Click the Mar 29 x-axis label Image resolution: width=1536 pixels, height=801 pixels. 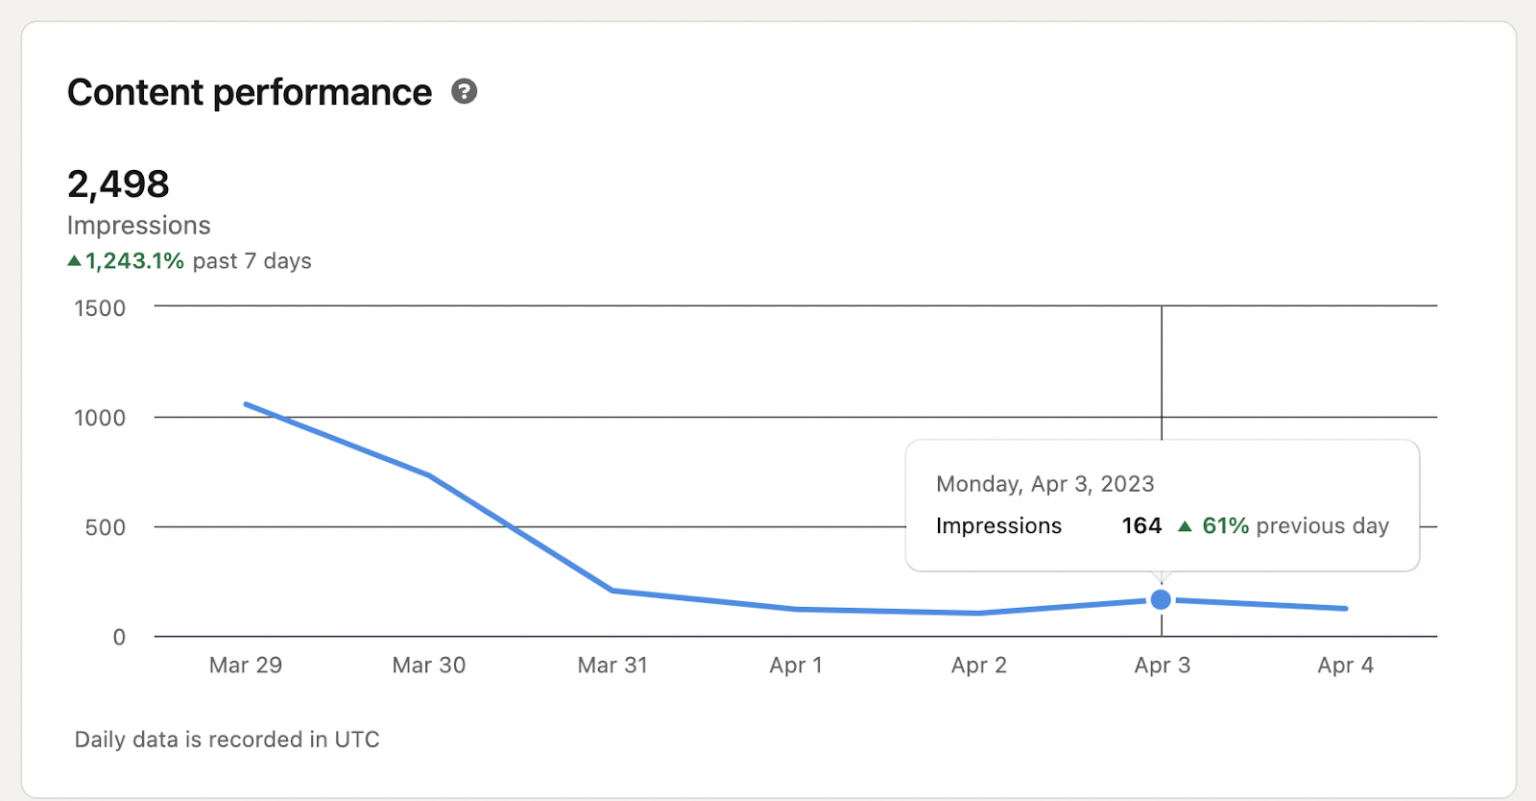point(246,665)
